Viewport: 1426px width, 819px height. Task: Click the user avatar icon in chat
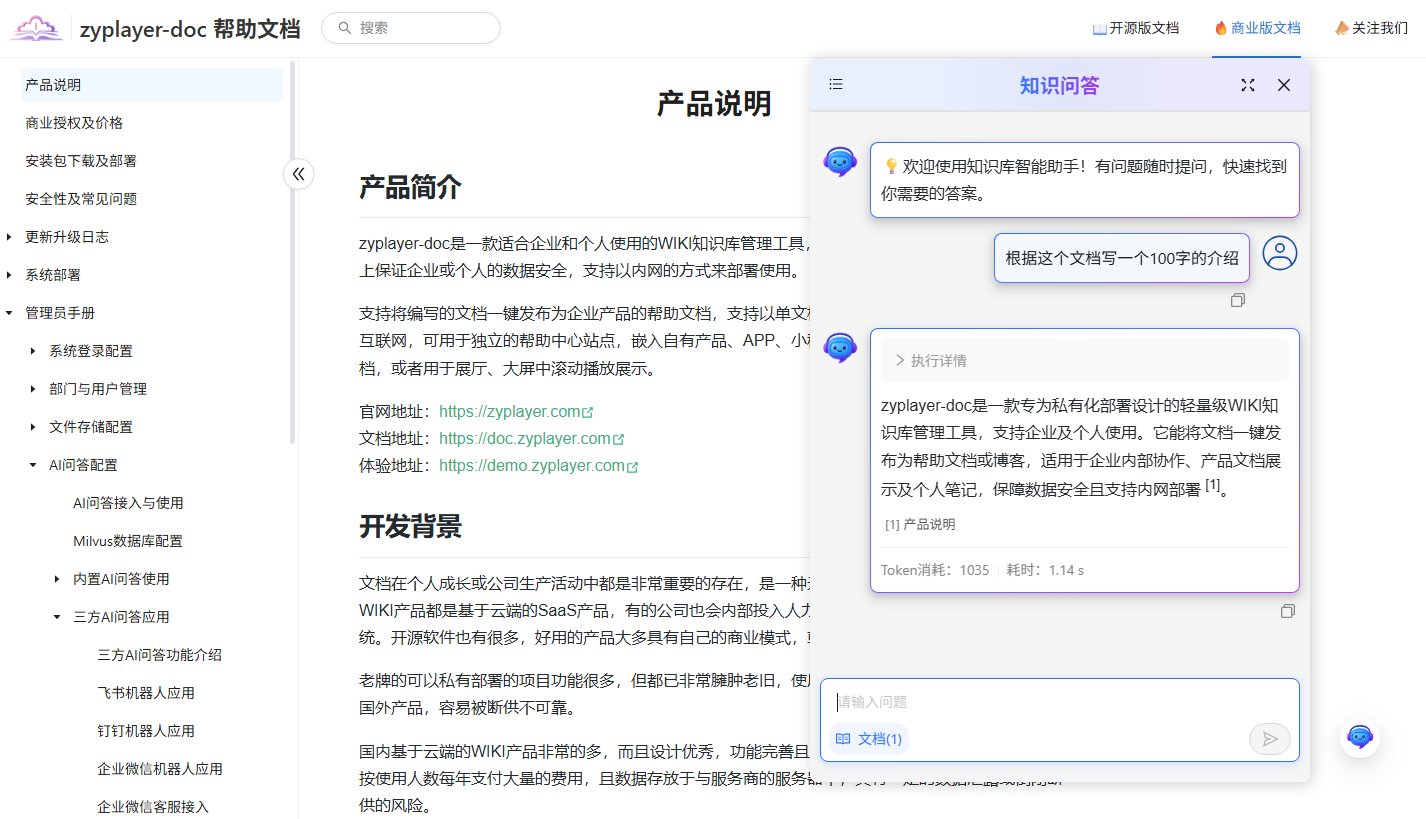[x=1280, y=253]
